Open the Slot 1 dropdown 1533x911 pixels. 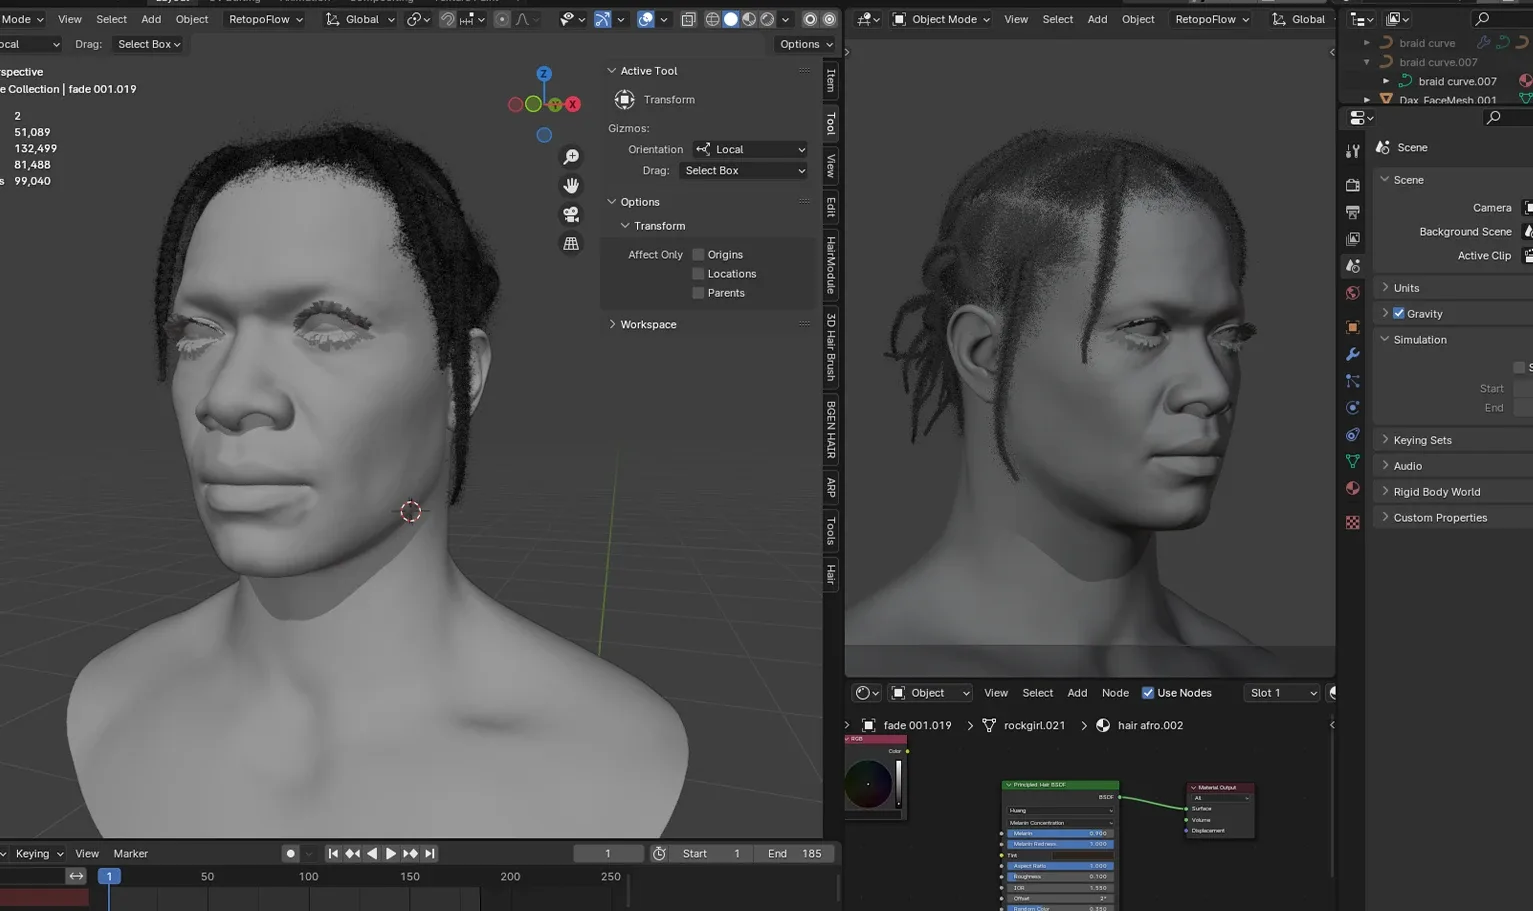pos(1282,693)
